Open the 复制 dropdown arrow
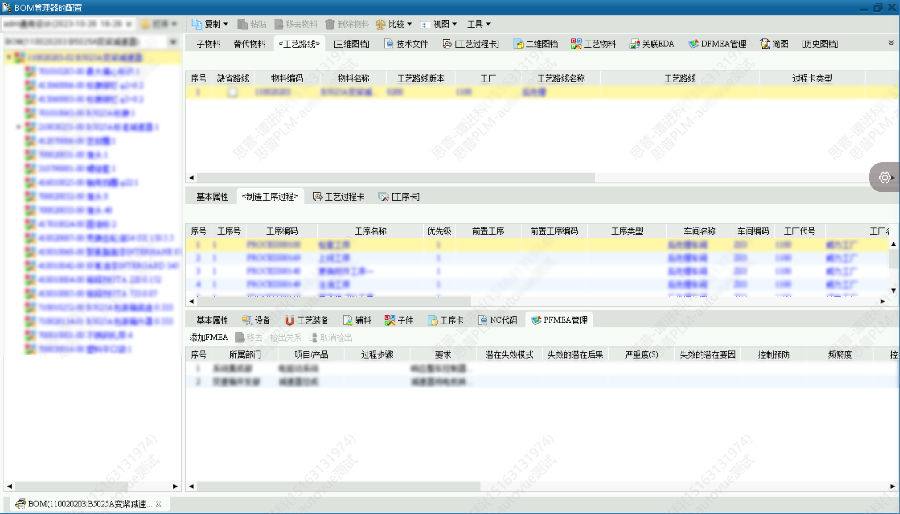This screenshot has height=514, width=900. point(226,24)
